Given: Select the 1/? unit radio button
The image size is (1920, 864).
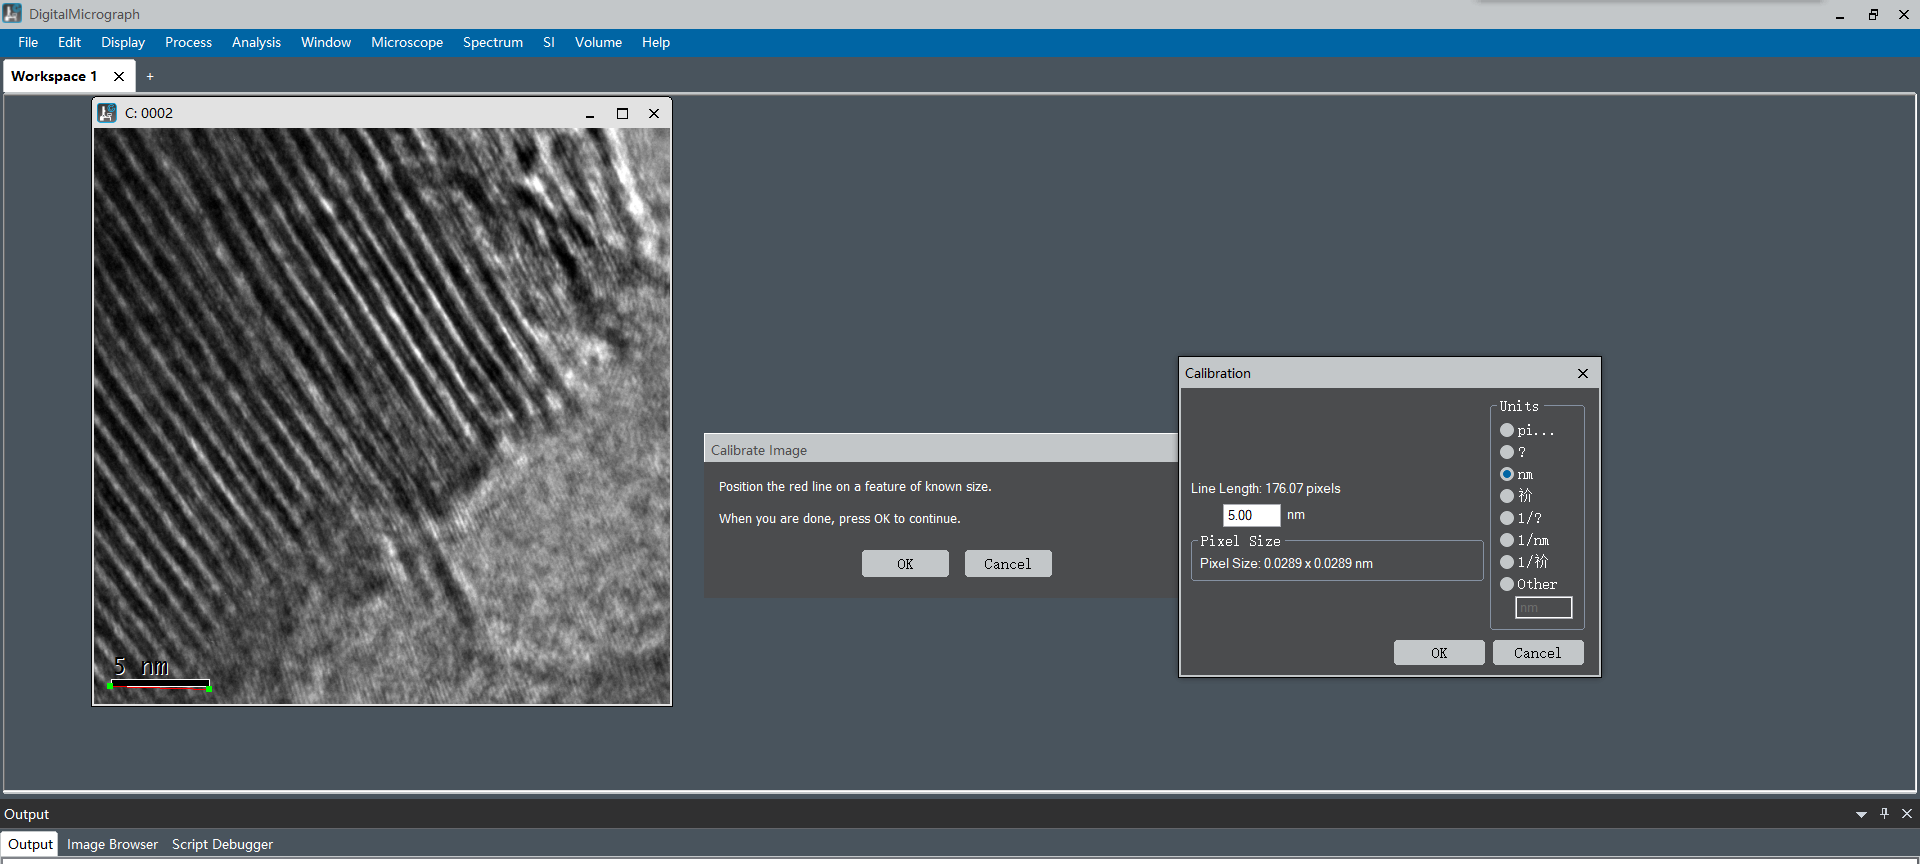Looking at the screenshot, I should pyautogui.click(x=1507, y=518).
